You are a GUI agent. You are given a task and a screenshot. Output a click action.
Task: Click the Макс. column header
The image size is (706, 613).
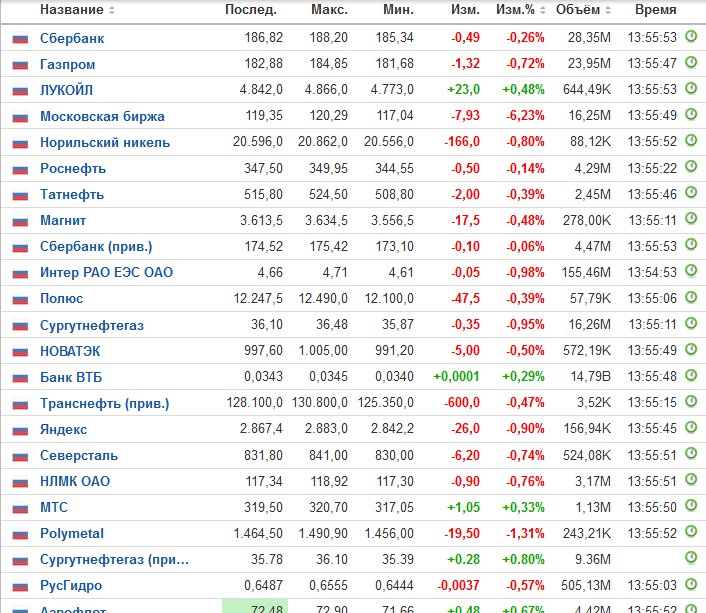(330, 10)
